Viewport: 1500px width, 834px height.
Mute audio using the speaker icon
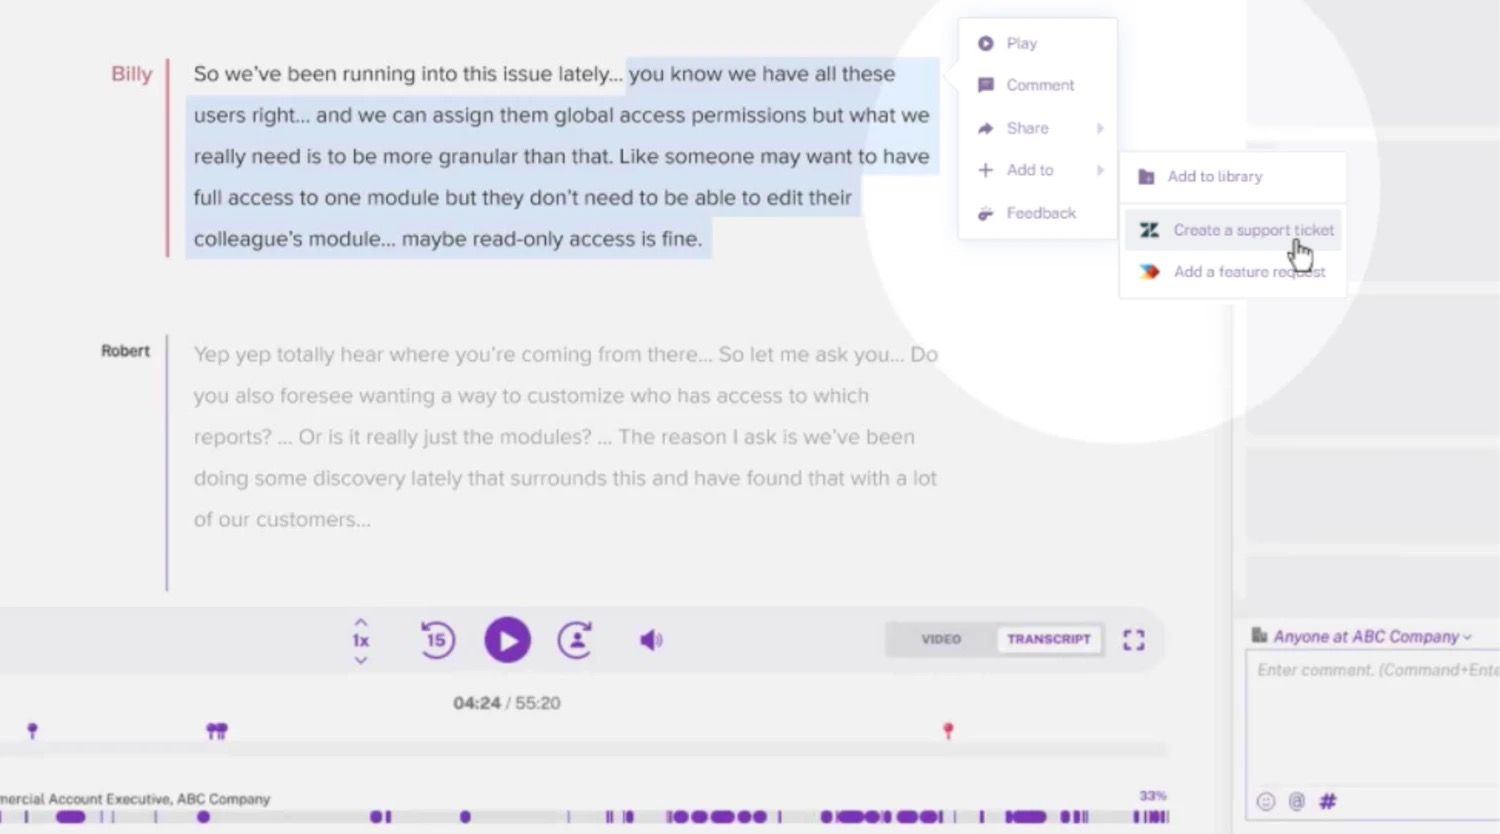(x=651, y=640)
